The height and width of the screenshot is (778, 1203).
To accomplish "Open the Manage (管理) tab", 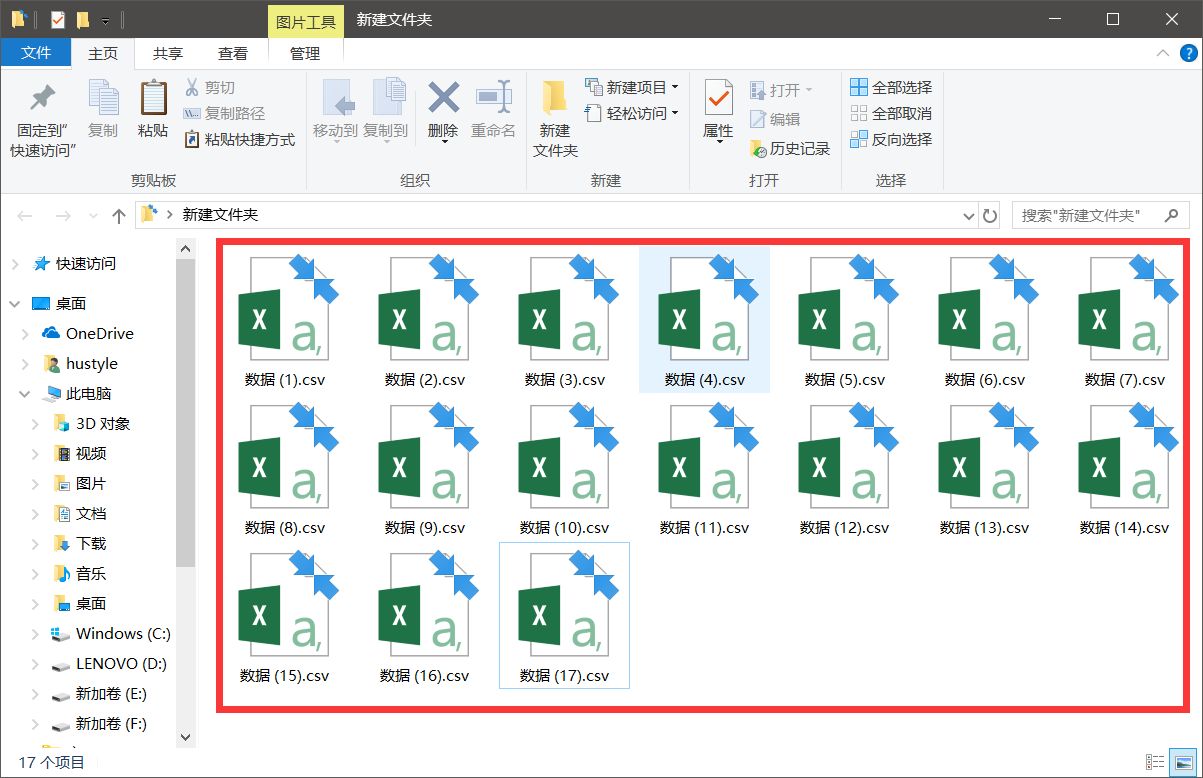I will tap(305, 53).
